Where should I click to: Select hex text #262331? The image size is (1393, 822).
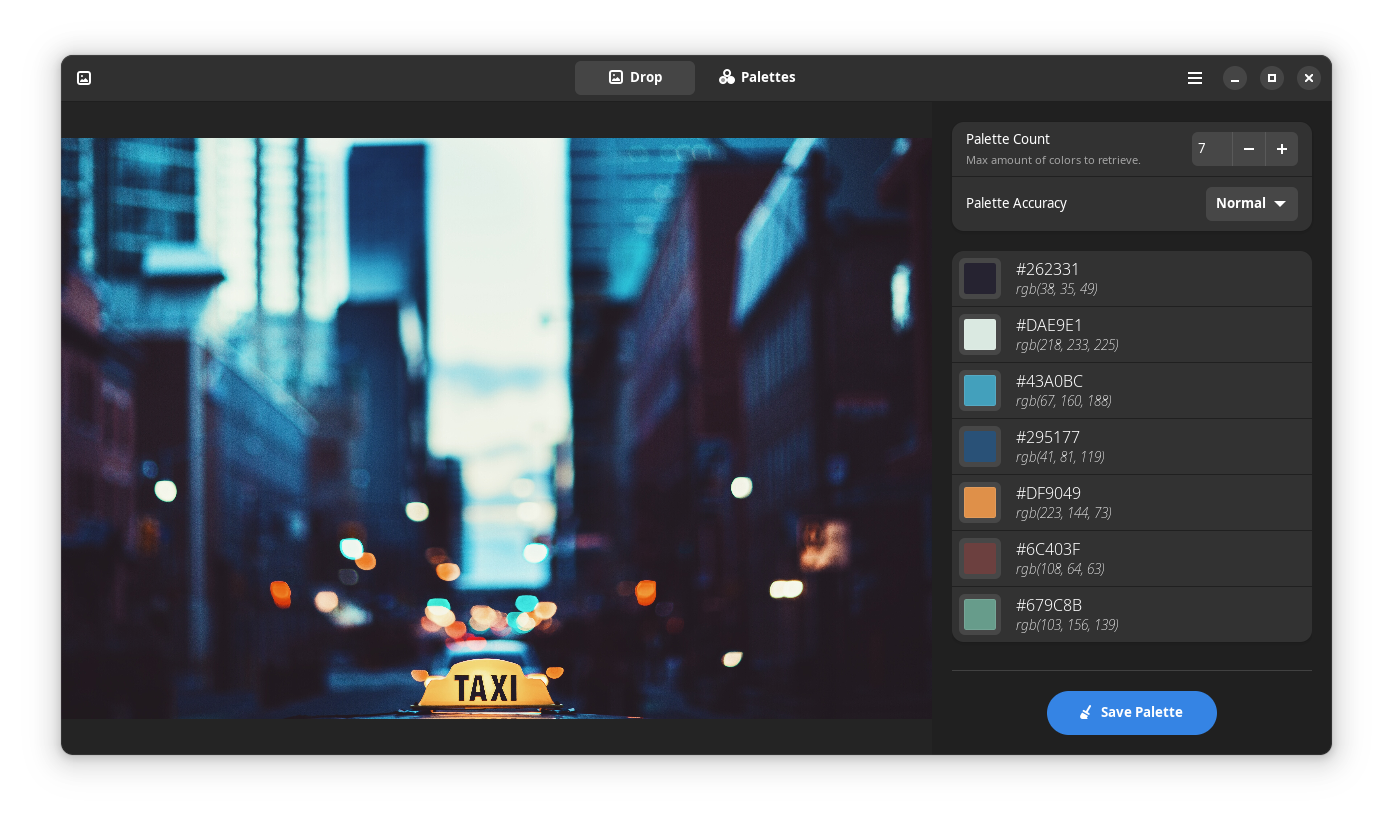coord(1047,270)
